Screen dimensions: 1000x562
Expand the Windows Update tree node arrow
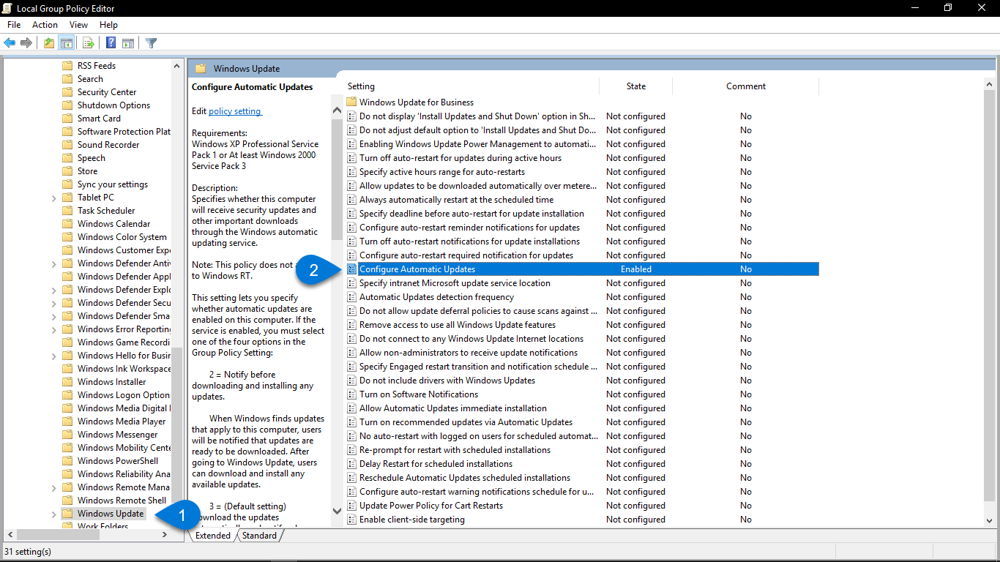coord(54,514)
